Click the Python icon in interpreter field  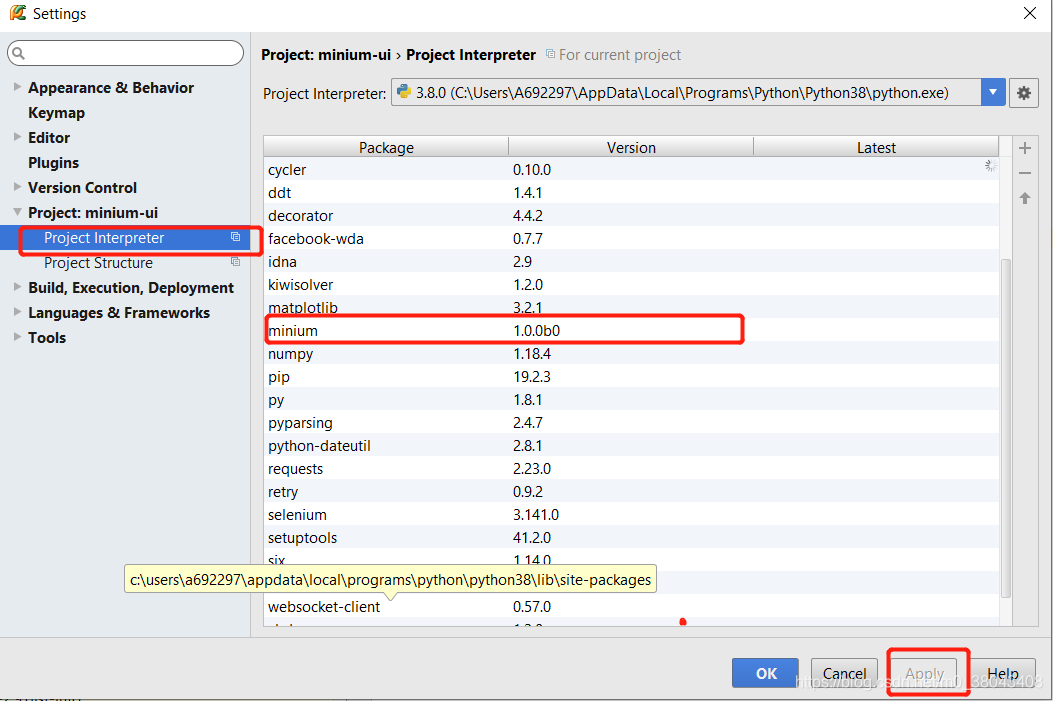click(x=404, y=91)
